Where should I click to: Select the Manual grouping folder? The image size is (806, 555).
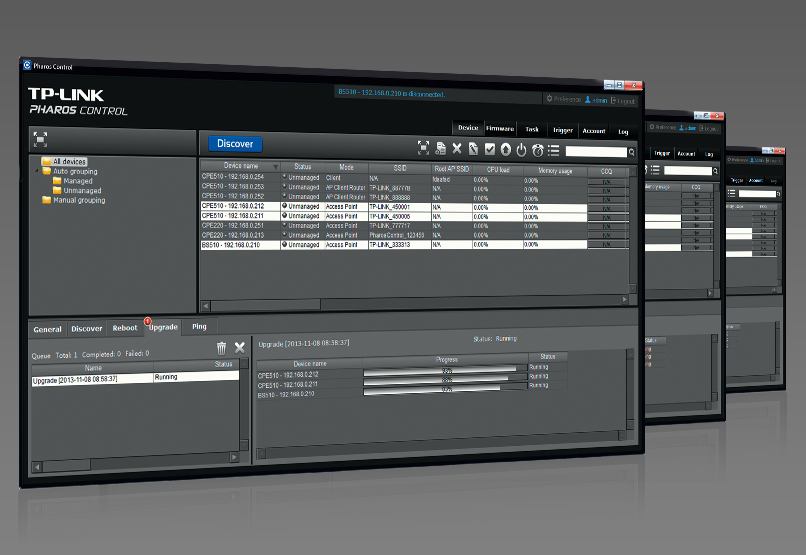click(x=74, y=200)
